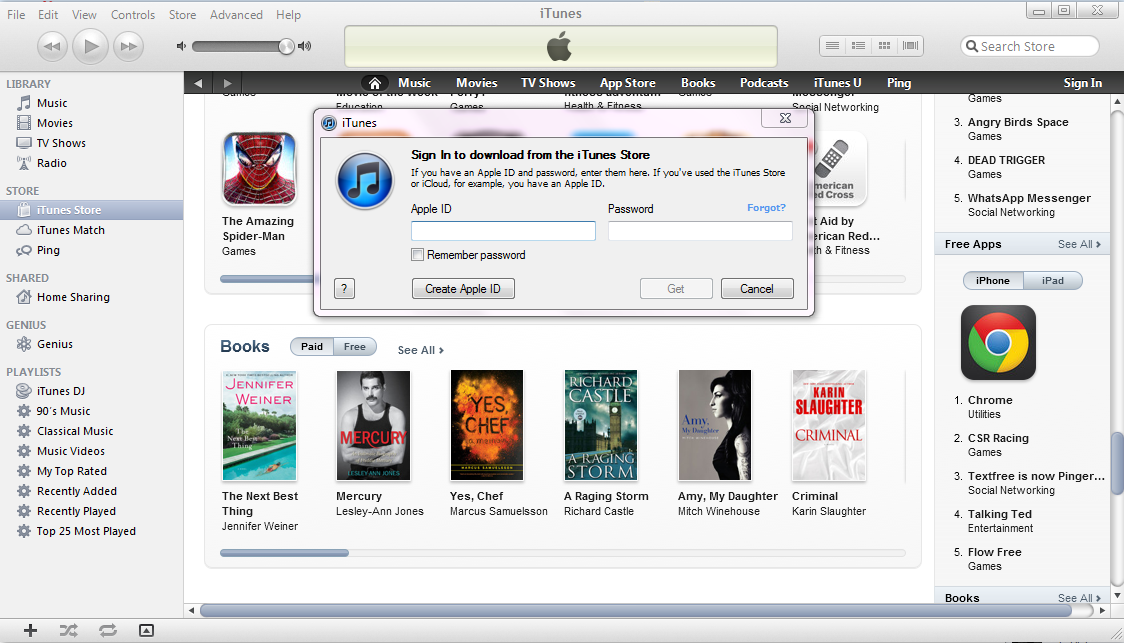Switch to Album List view icon
Viewport: 1124px width, 643px height.
[858, 46]
